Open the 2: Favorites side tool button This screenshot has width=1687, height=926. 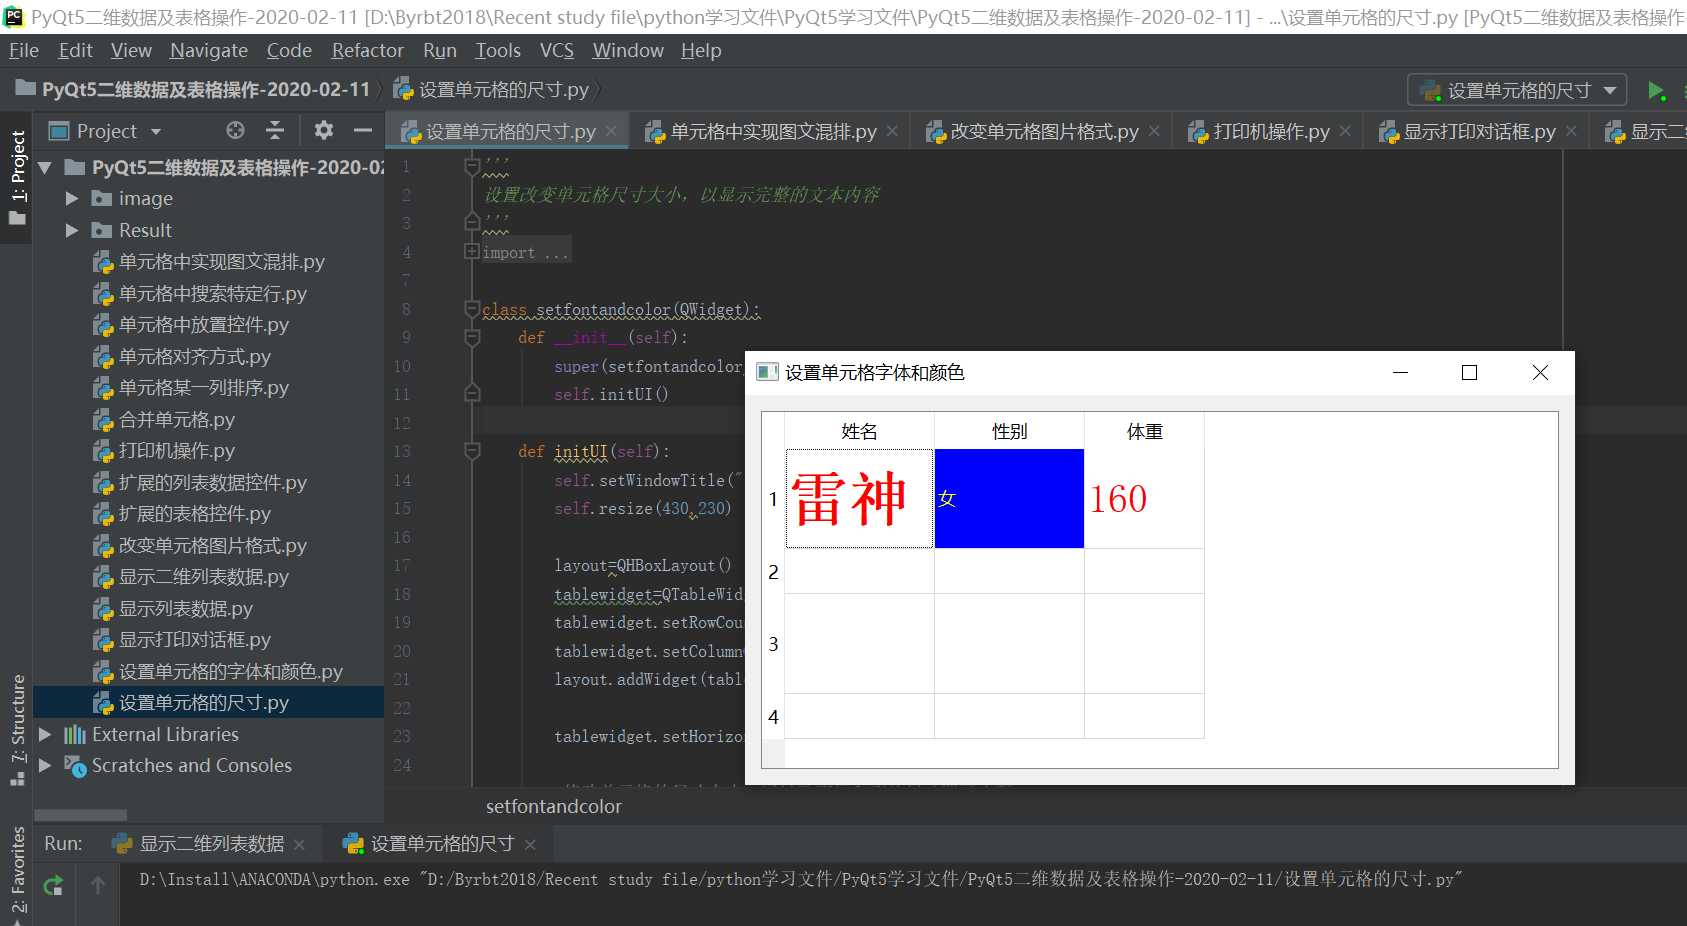pyautogui.click(x=18, y=872)
